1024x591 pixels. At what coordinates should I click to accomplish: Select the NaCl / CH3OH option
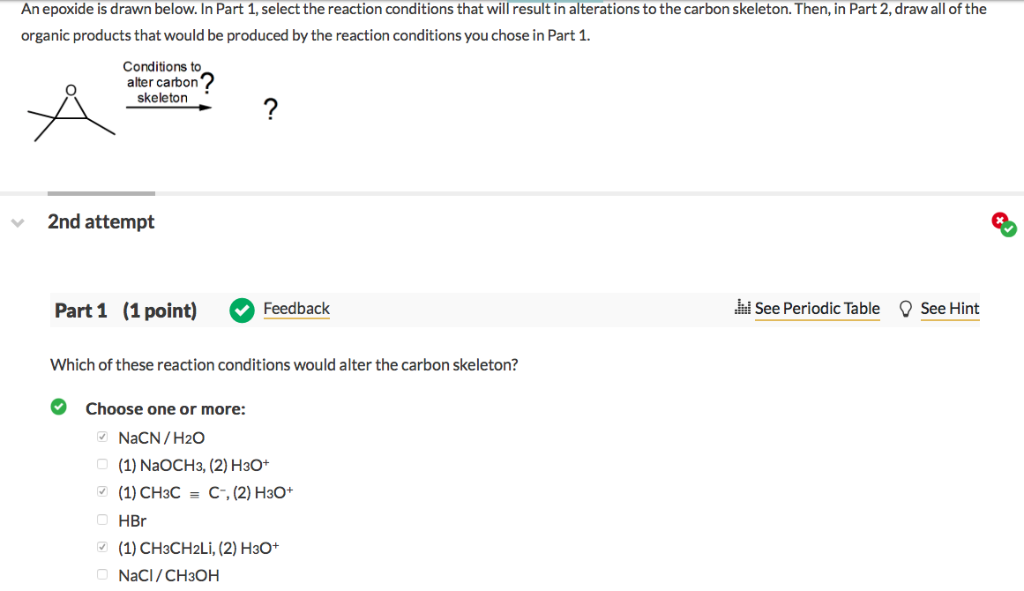point(102,573)
